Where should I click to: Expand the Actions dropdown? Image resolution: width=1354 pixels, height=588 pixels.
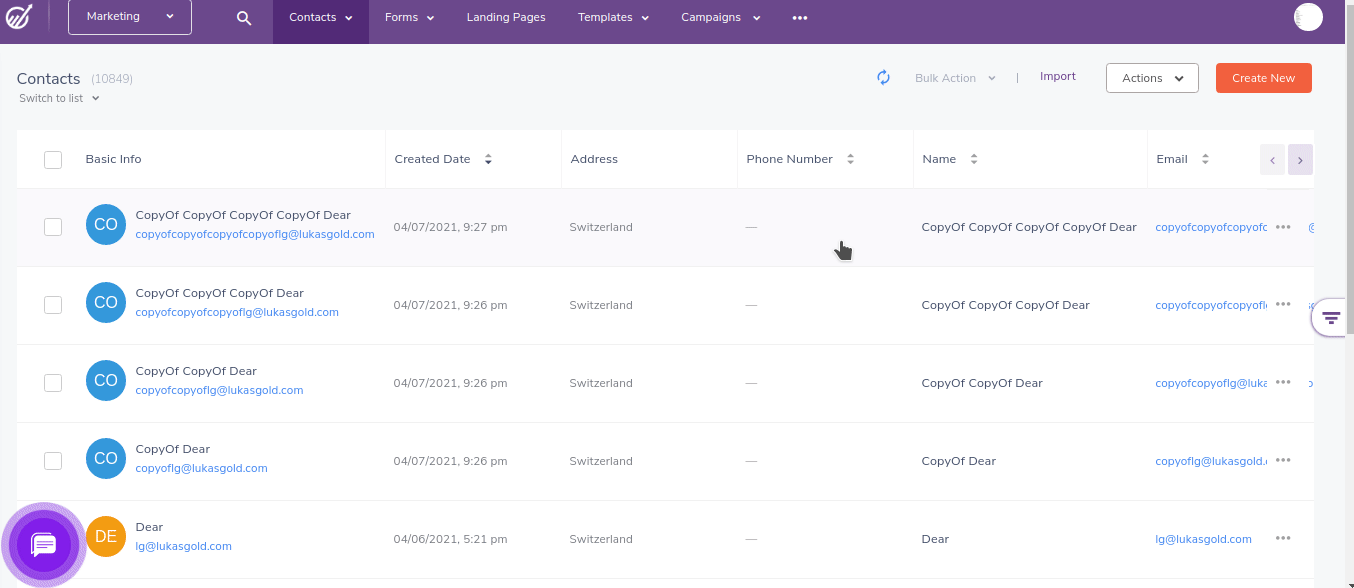(x=1152, y=78)
